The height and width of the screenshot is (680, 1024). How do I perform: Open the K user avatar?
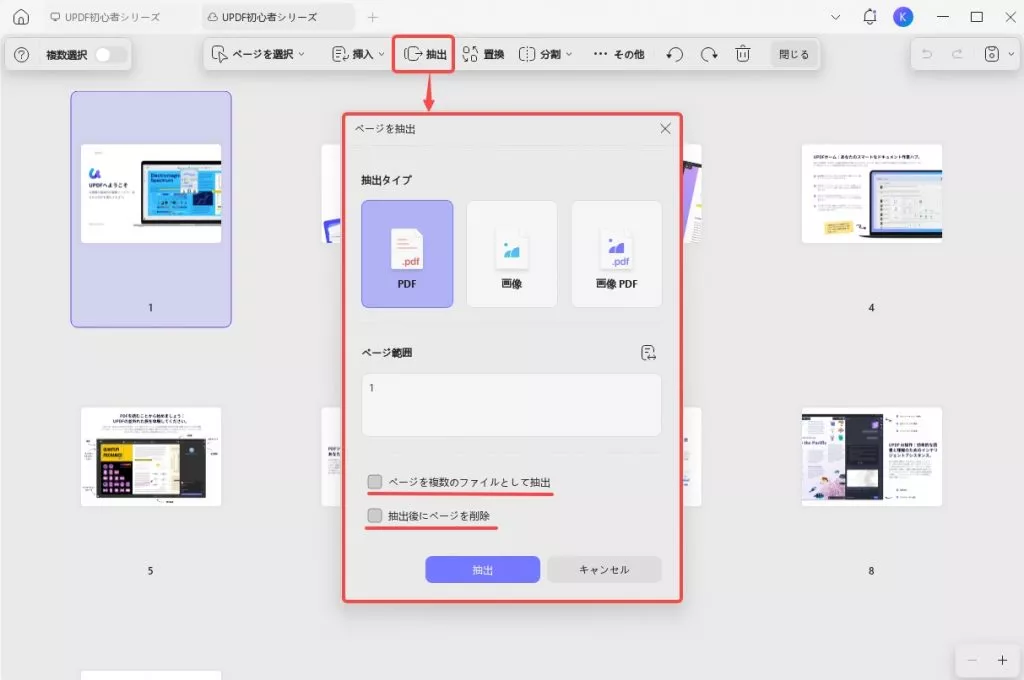903,17
